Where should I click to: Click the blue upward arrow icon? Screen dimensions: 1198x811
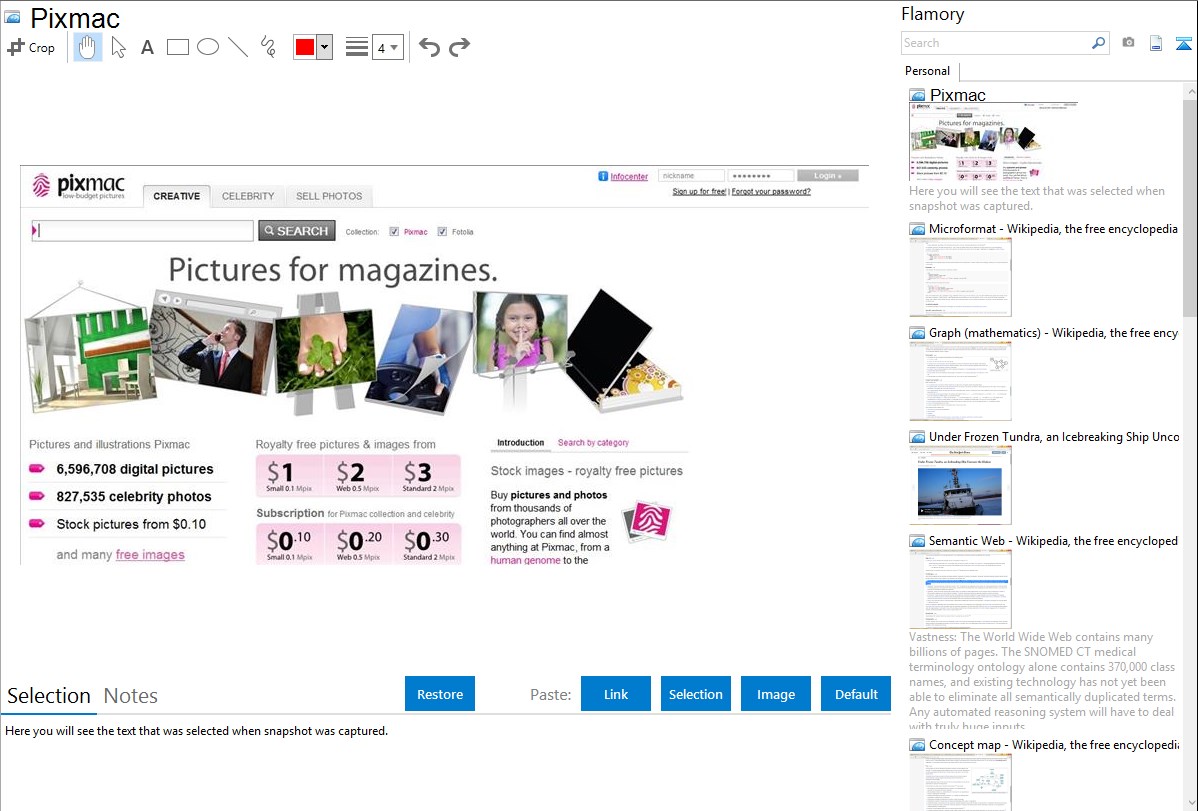1183,43
